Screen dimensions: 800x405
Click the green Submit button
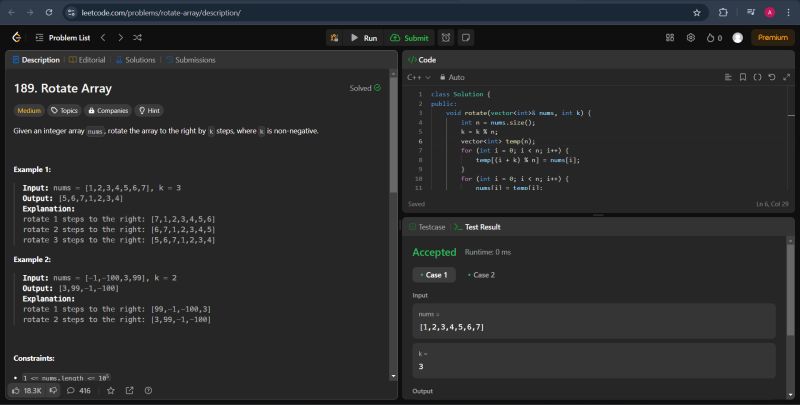pyautogui.click(x=409, y=37)
